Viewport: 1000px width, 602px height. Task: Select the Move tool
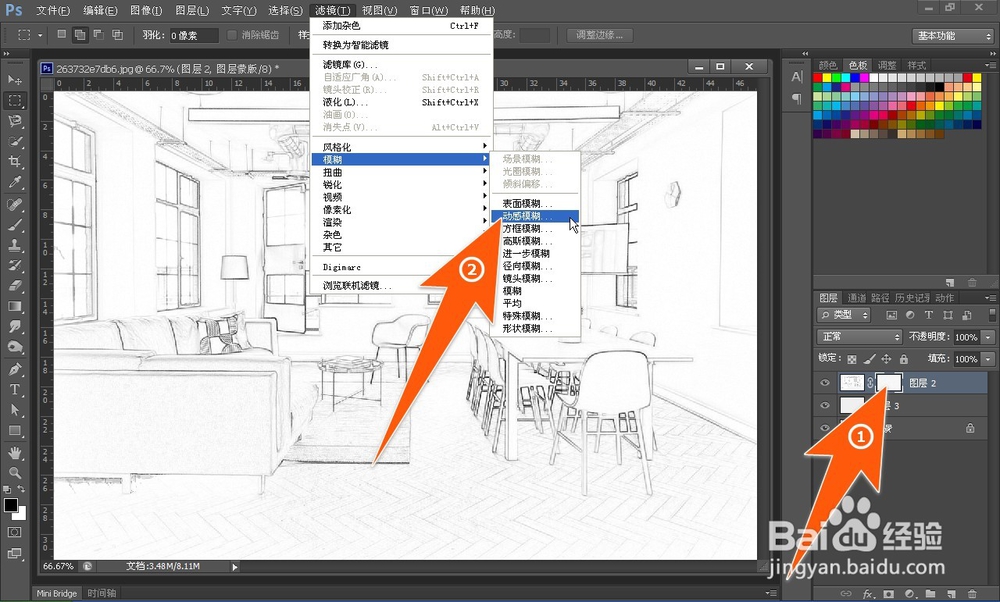tap(15, 80)
